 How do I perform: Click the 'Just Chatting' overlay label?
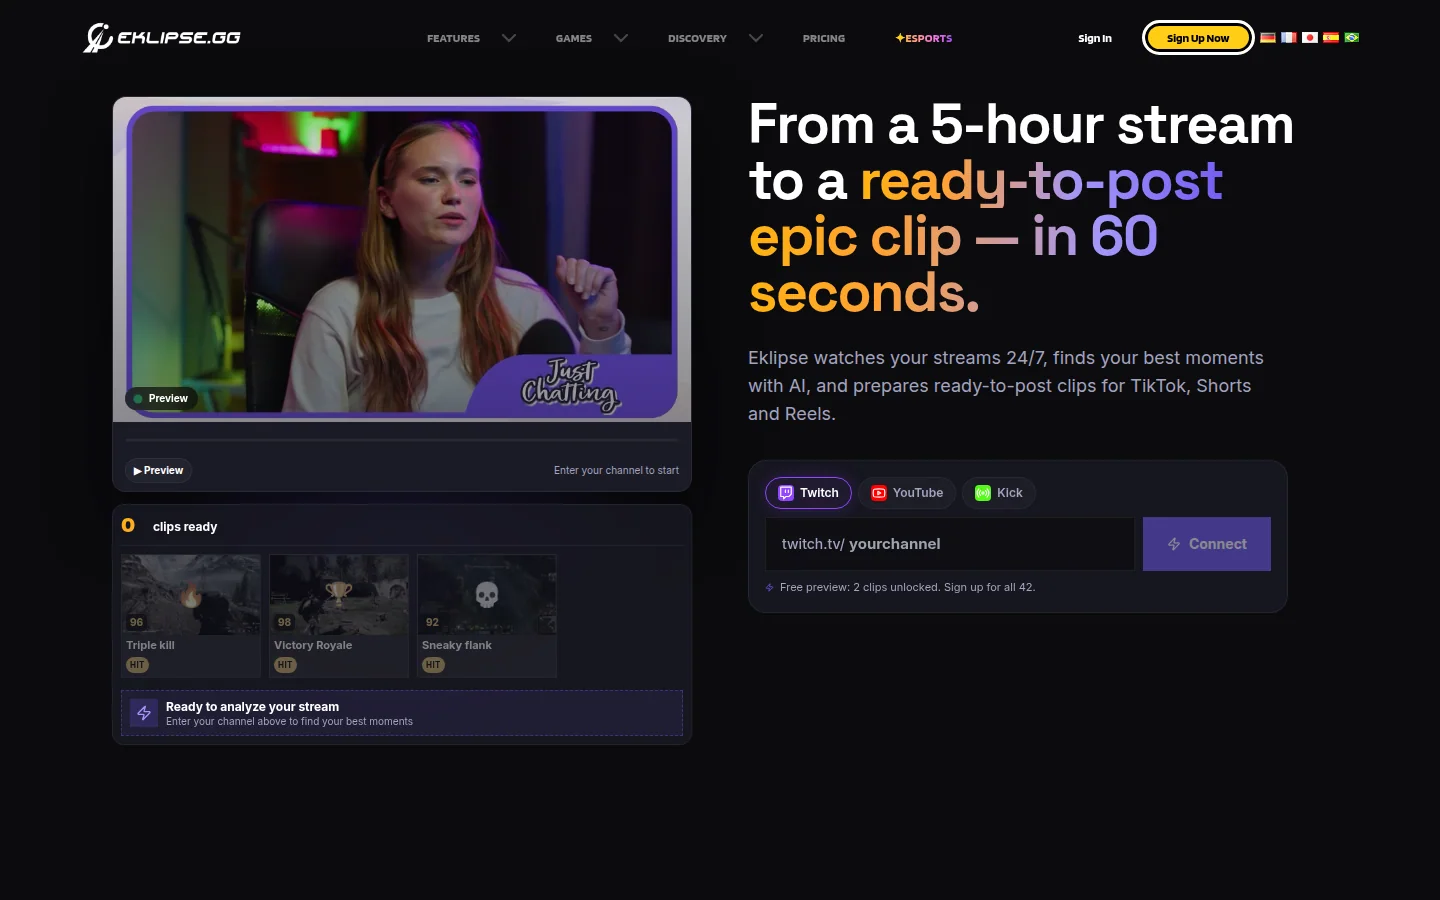click(571, 386)
